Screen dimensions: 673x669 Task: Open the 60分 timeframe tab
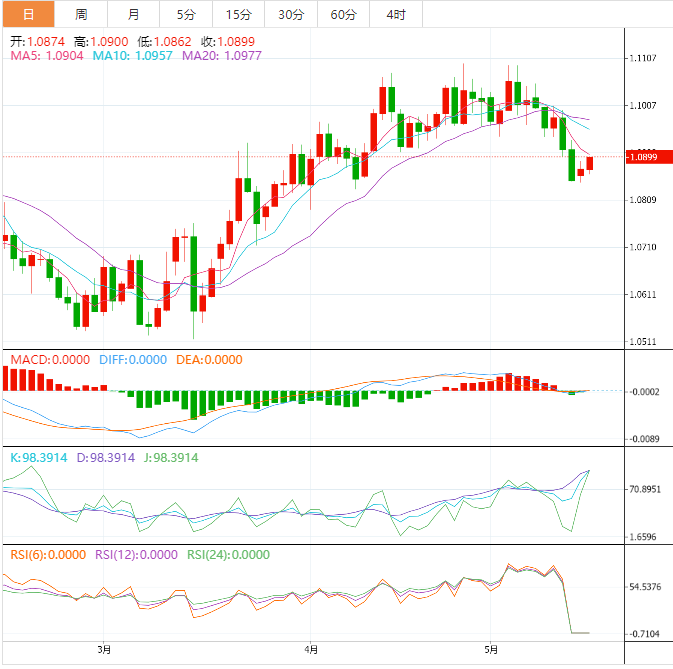click(x=343, y=14)
